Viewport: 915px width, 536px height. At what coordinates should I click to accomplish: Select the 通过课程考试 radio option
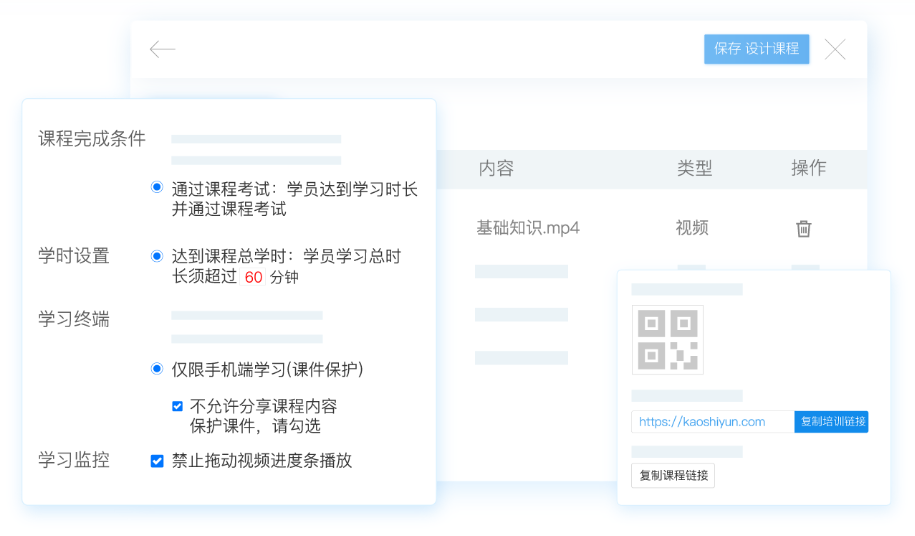point(157,187)
